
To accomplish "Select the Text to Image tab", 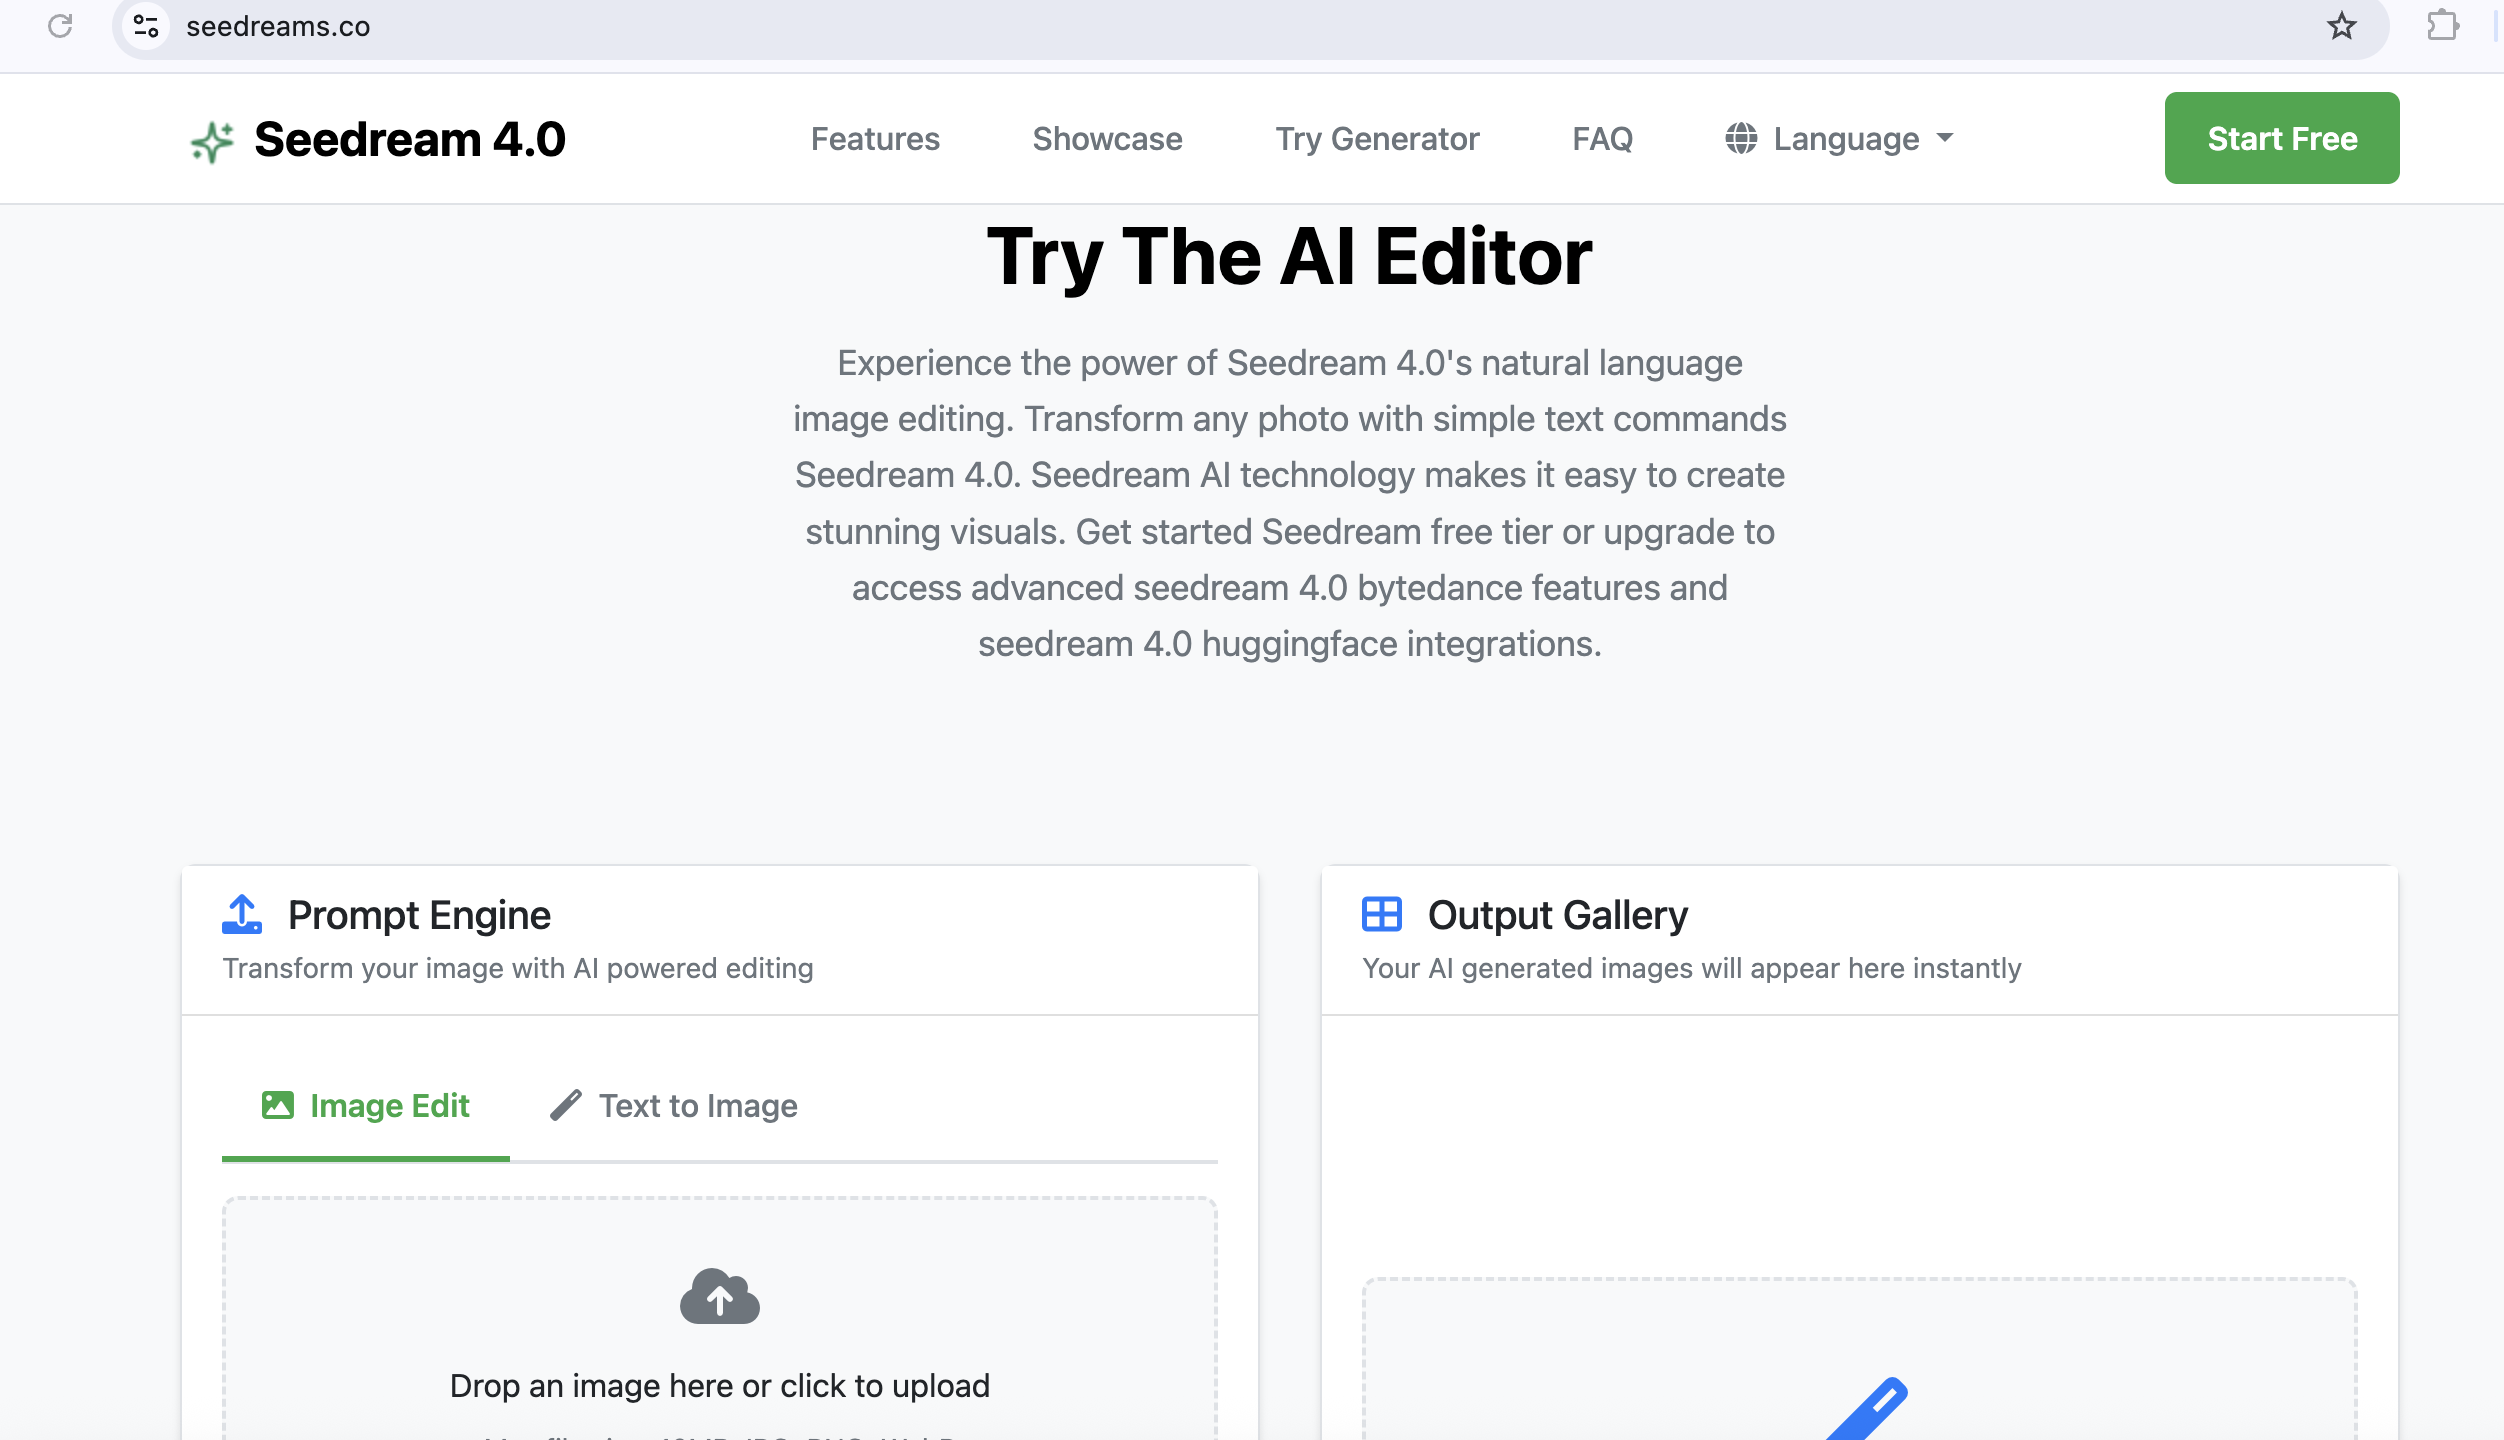I will click(x=674, y=1106).
